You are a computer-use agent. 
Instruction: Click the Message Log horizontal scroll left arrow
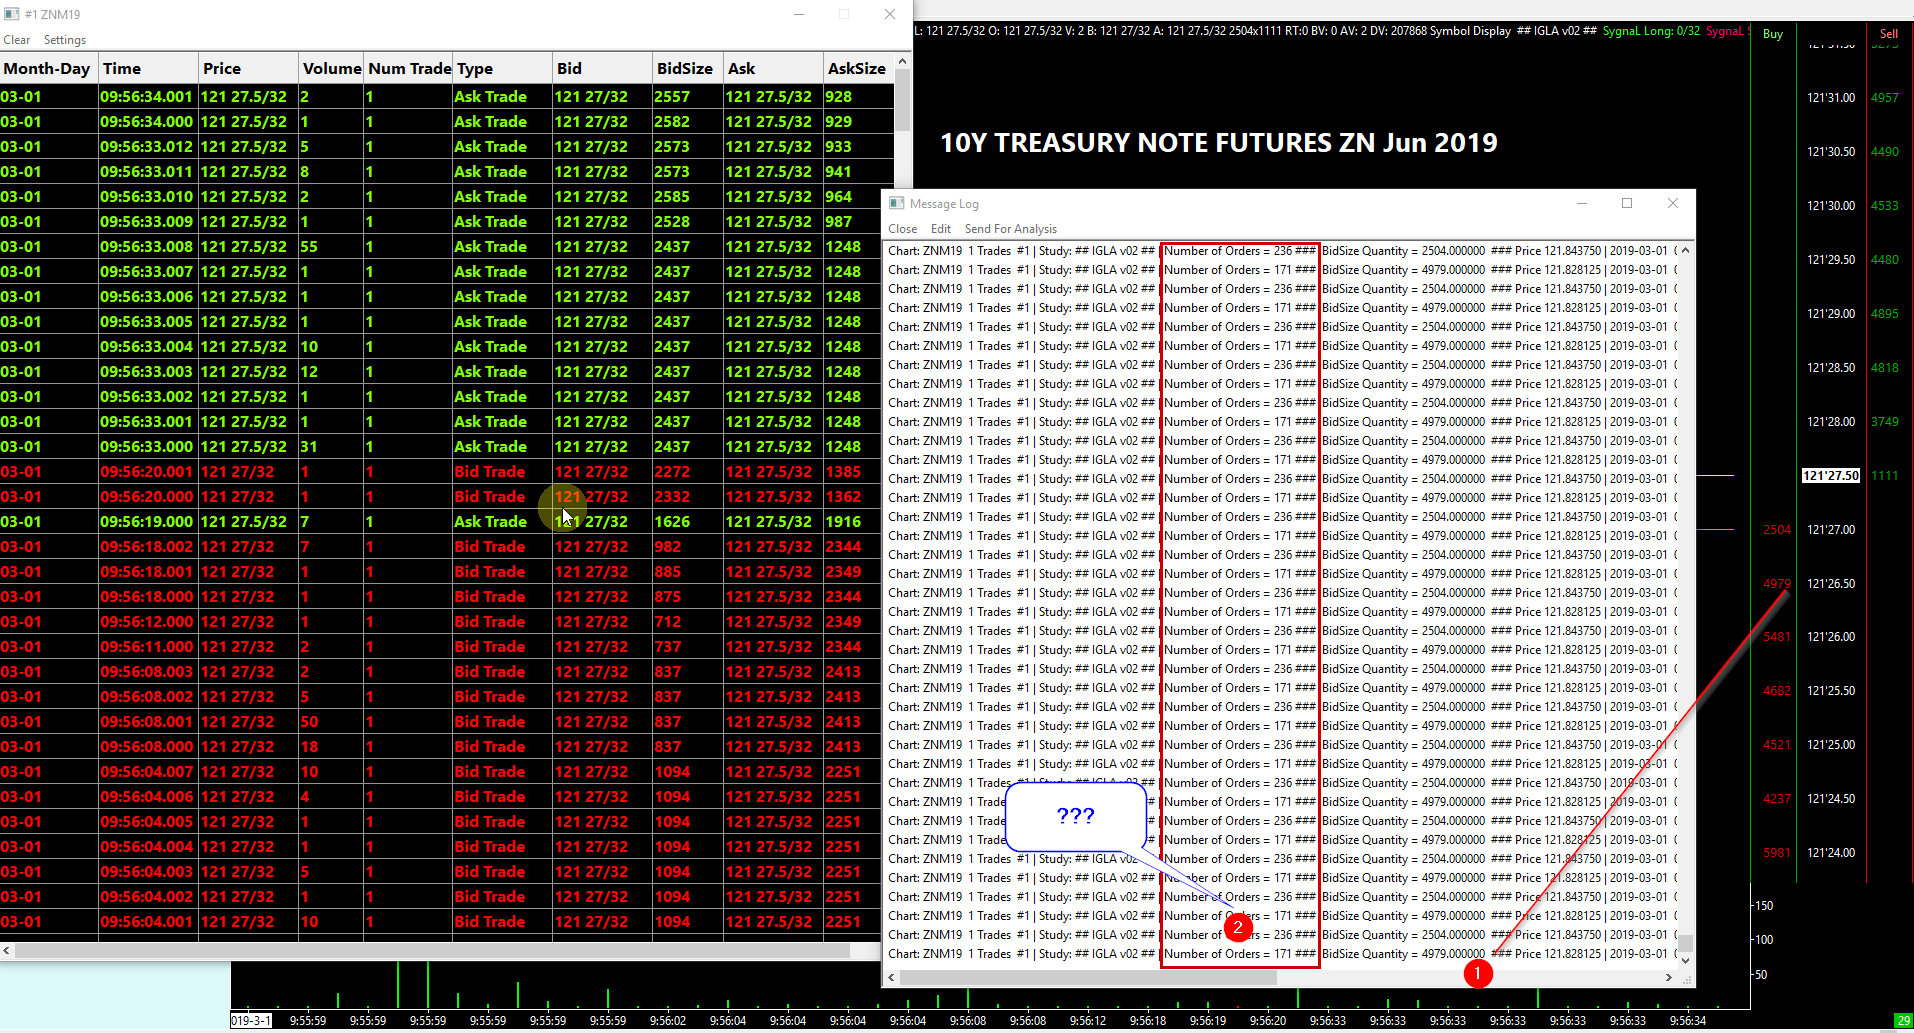(x=892, y=977)
